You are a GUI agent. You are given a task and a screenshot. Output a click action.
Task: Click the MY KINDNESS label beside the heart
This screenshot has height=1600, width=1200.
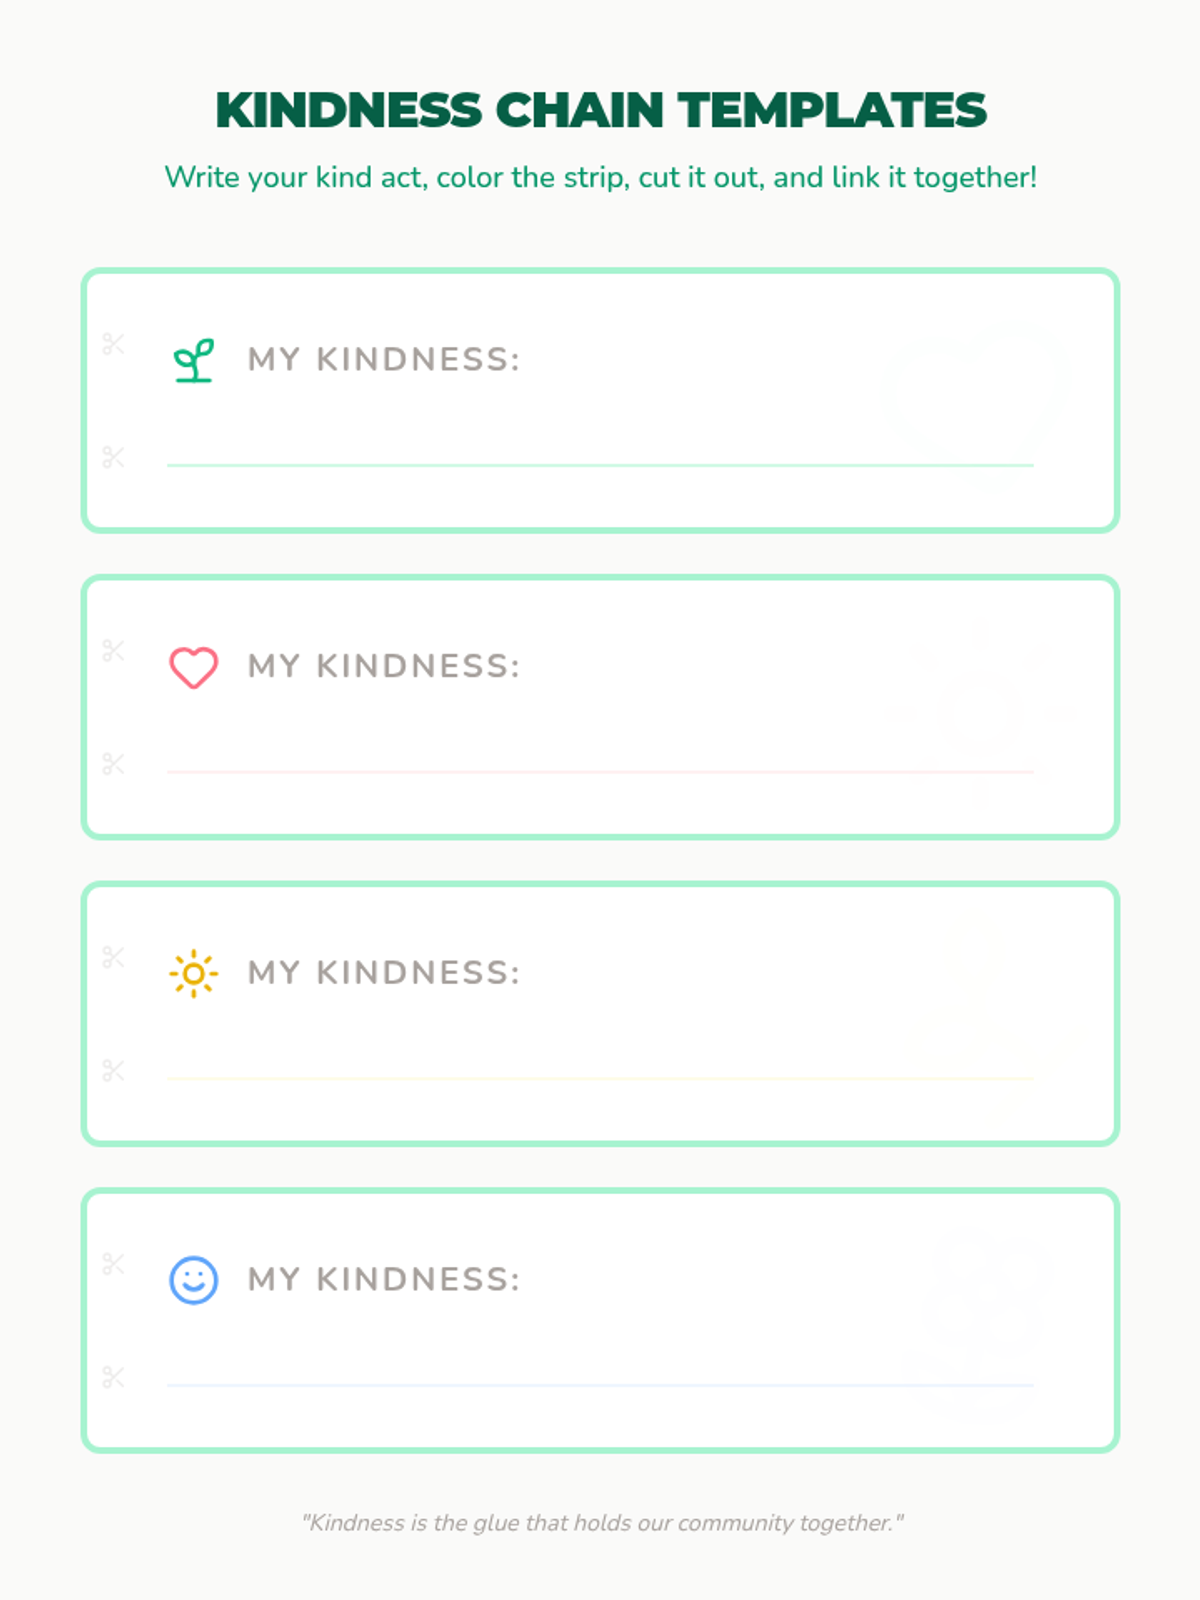coord(384,667)
